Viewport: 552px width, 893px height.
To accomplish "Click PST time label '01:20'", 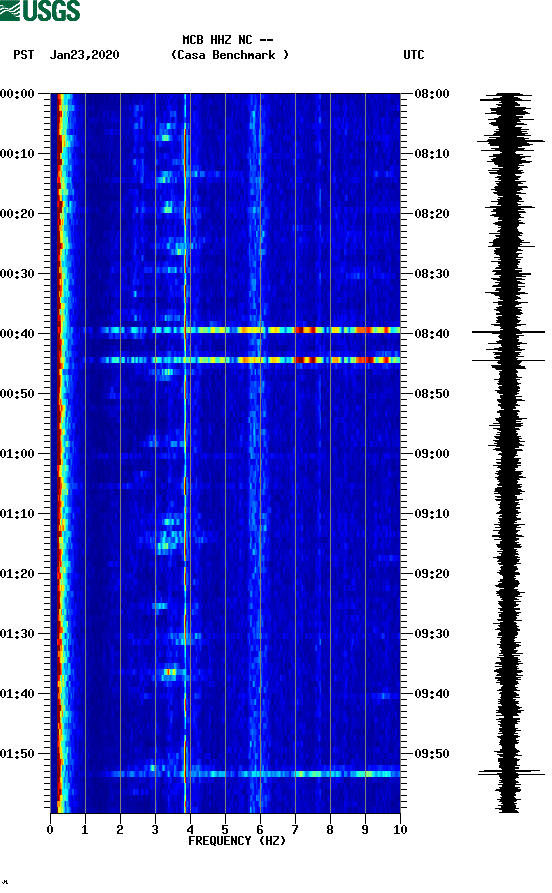I will [17, 574].
